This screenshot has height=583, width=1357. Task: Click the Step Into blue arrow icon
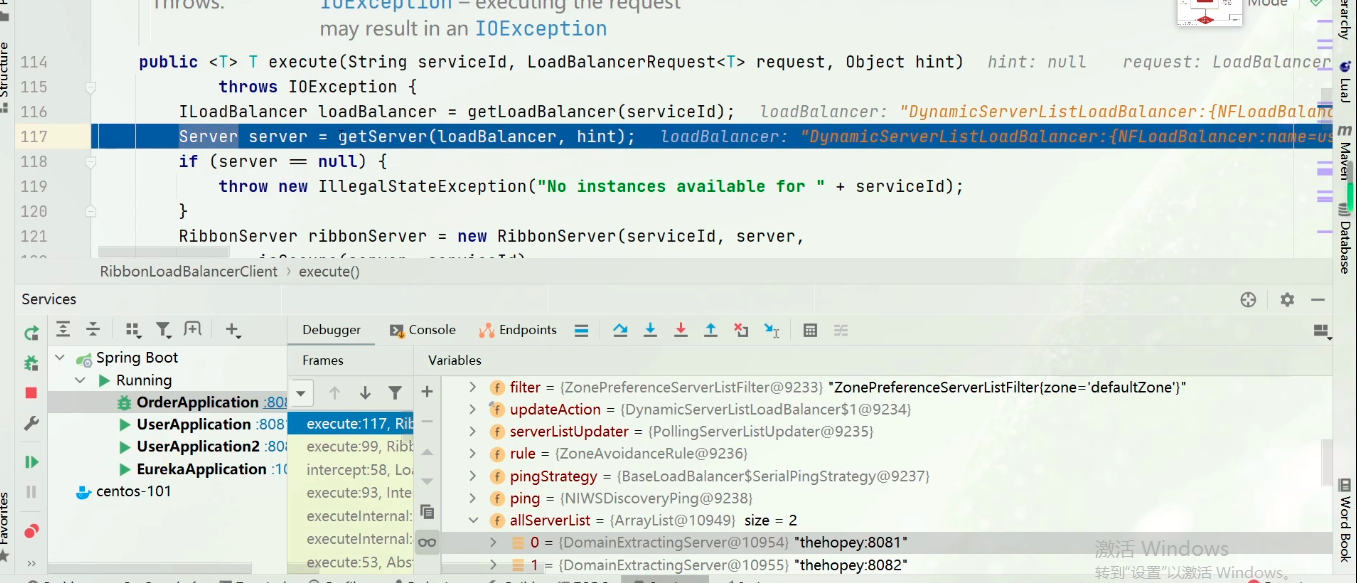[650, 330]
